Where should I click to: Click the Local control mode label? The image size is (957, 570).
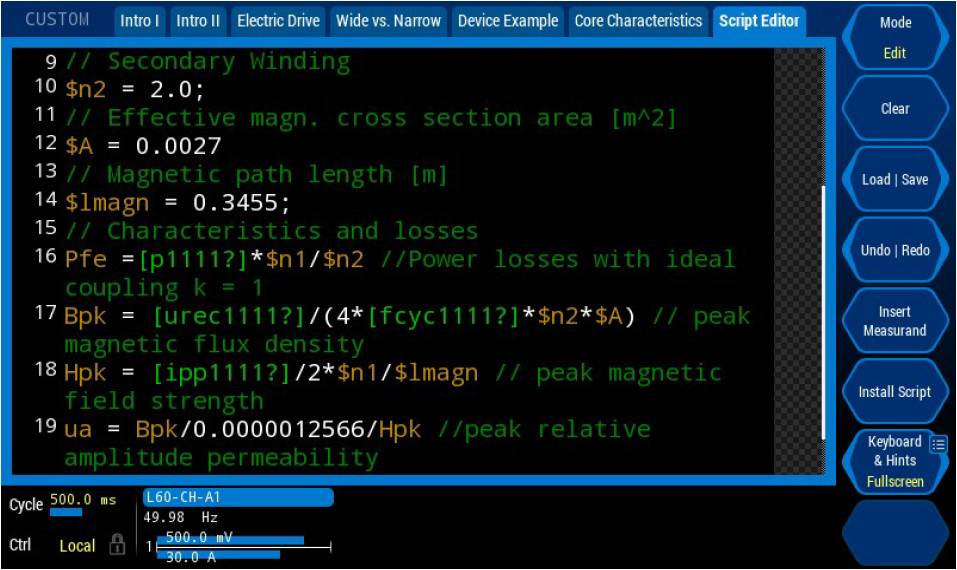pyautogui.click(x=77, y=546)
